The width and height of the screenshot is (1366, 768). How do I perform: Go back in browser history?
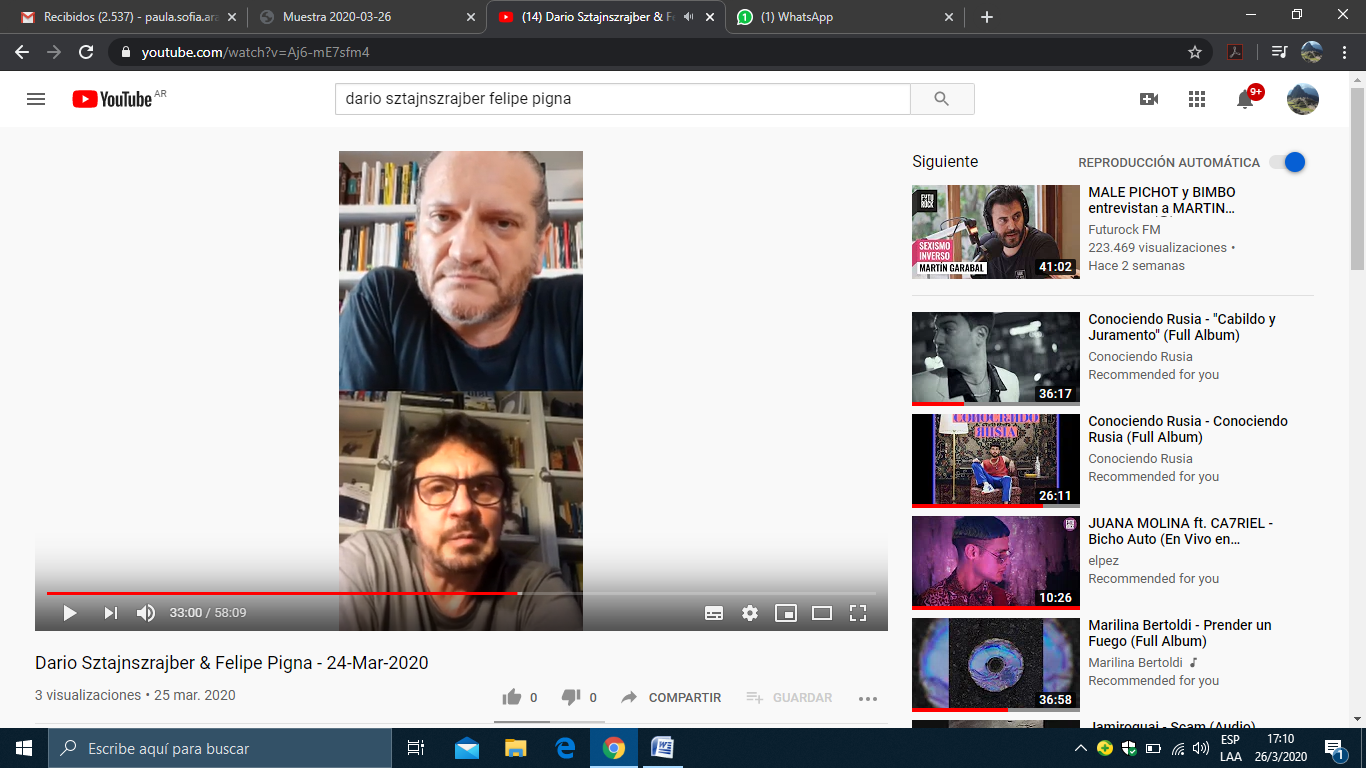[22, 52]
